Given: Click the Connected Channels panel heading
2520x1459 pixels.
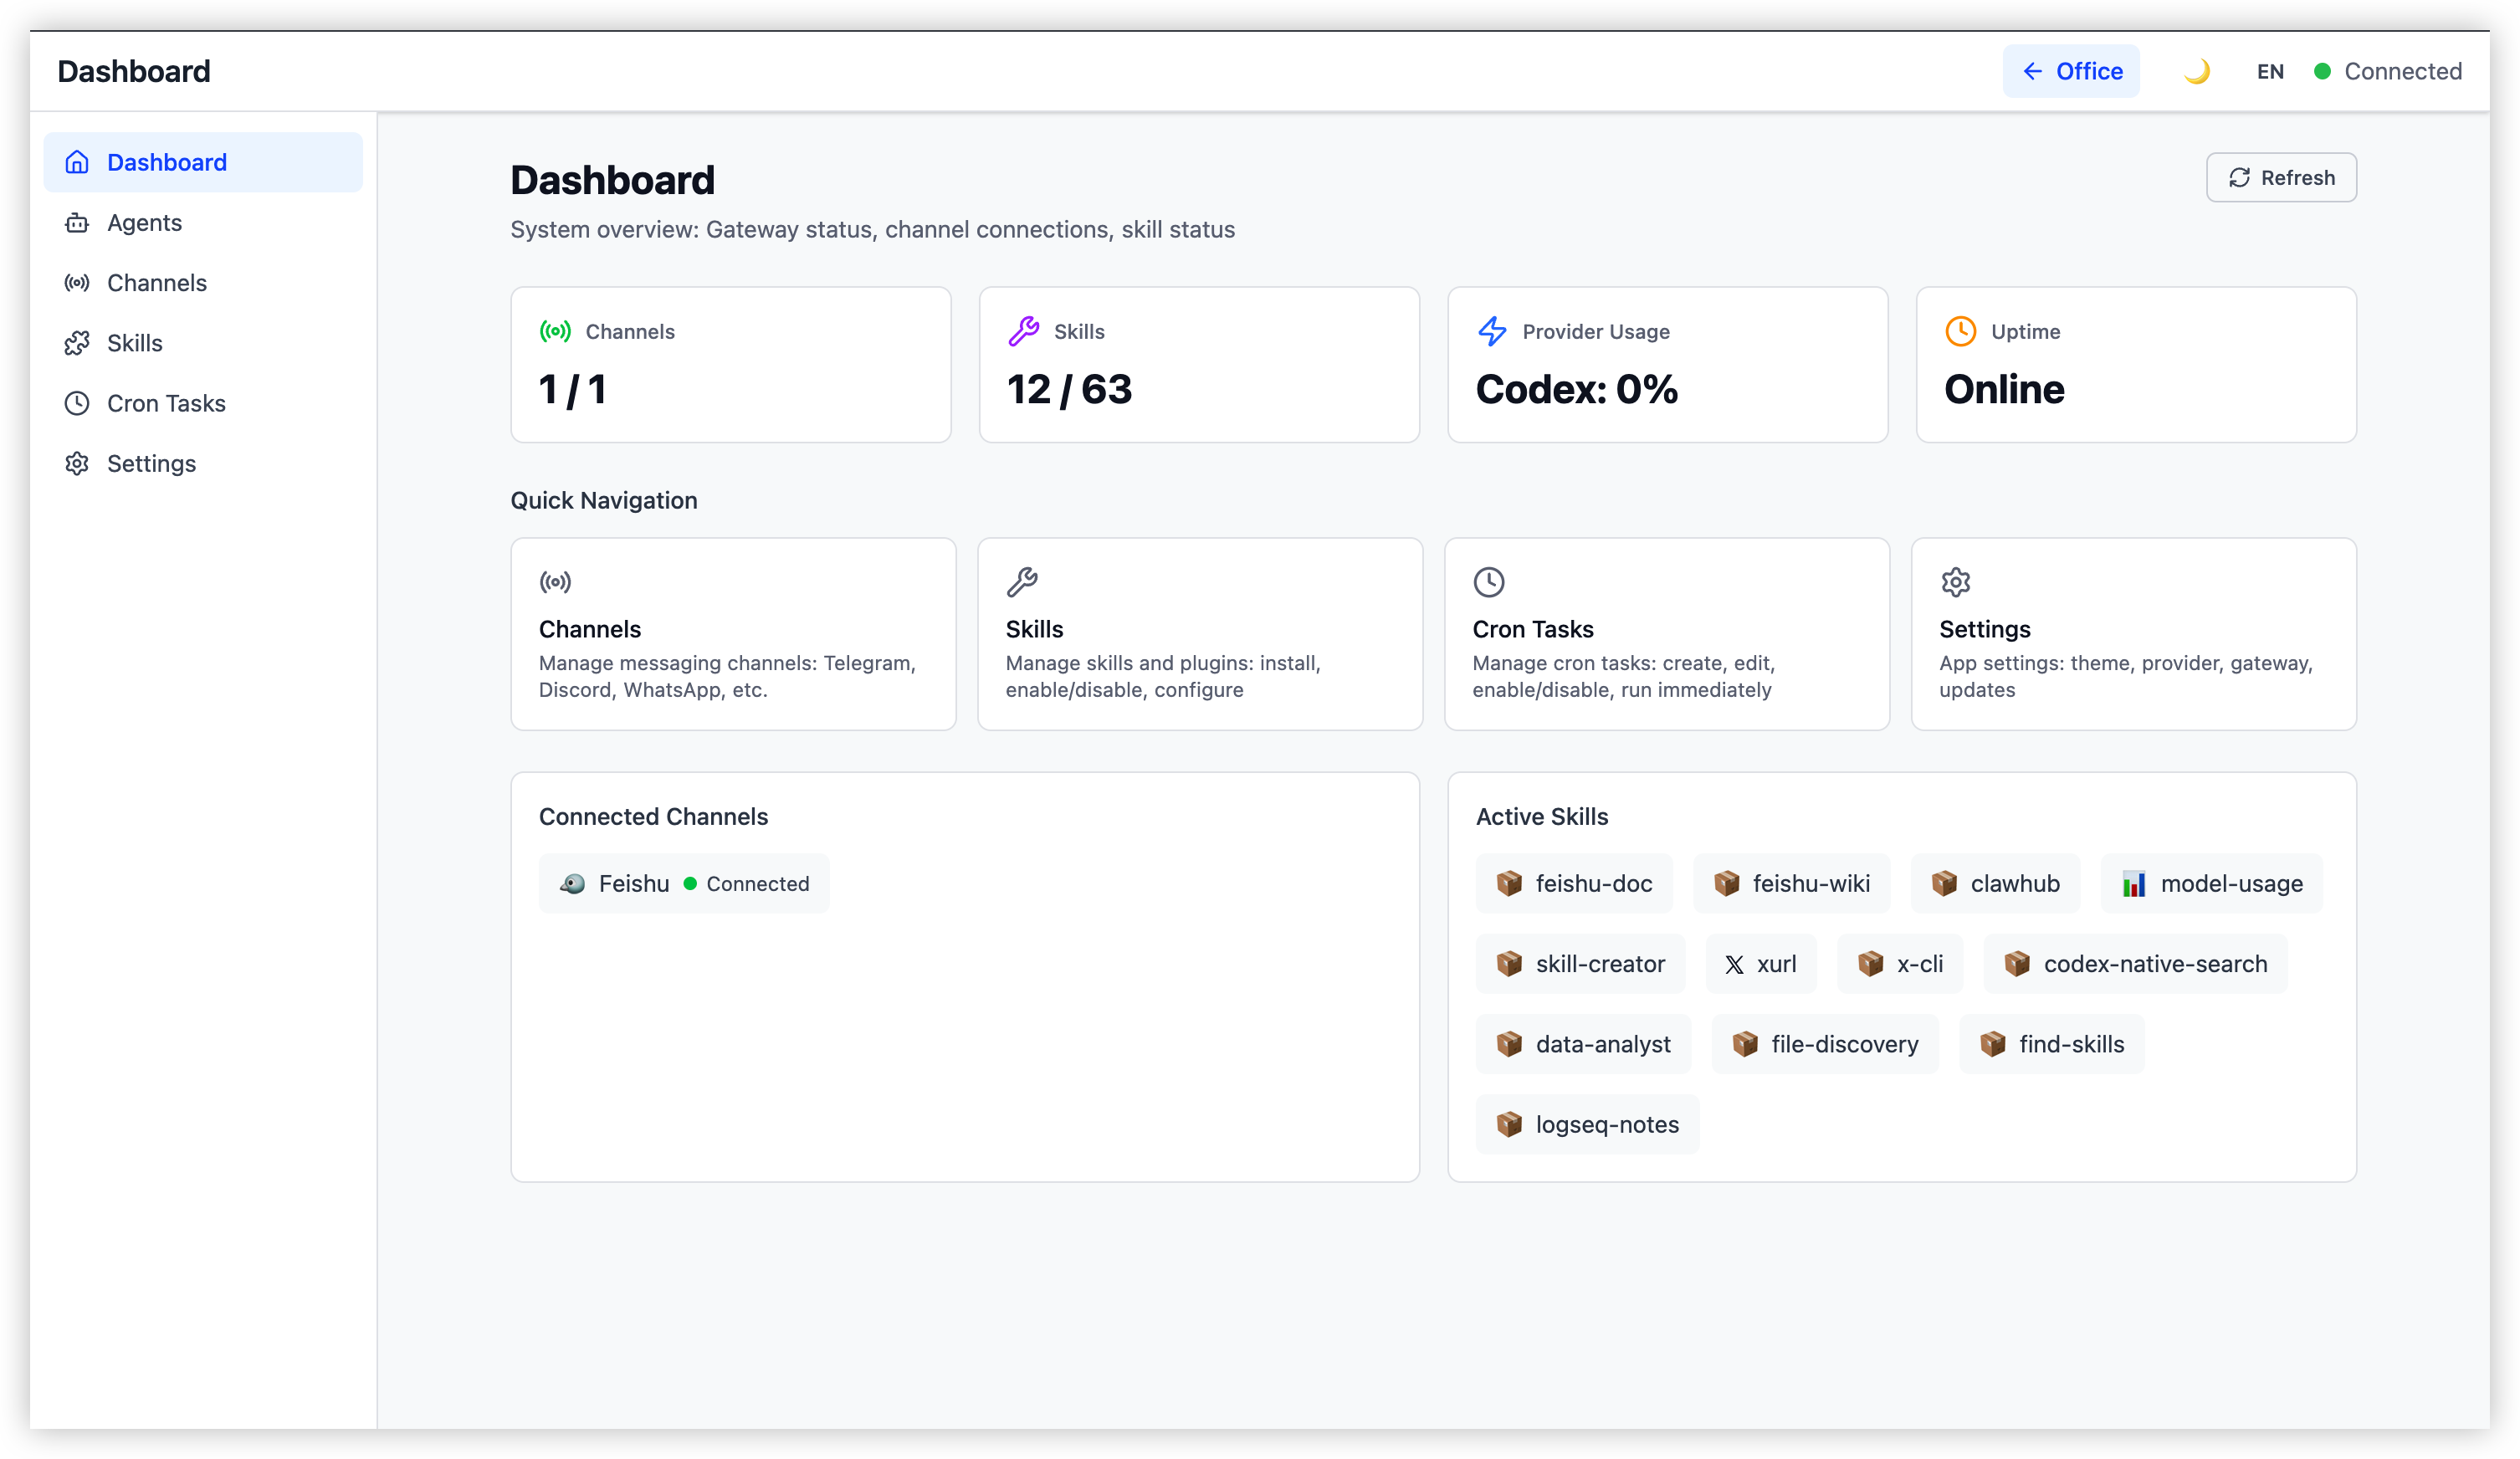Looking at the screenshot, I should (x=653, y=816).
